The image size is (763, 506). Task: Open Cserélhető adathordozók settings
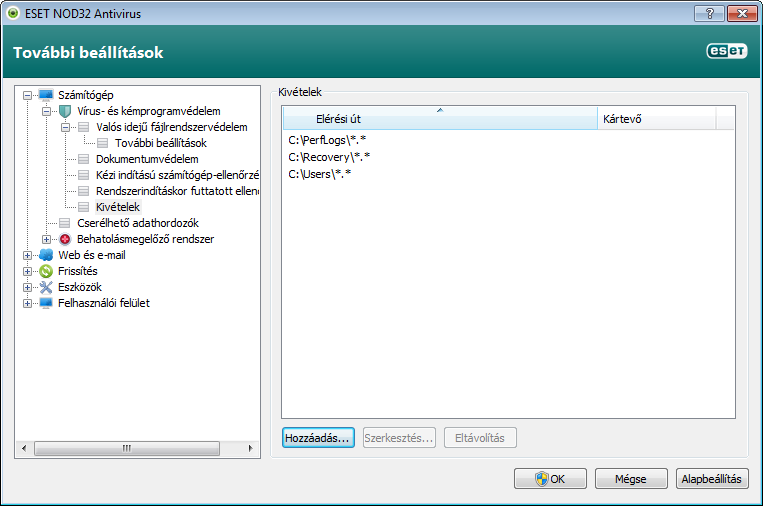[138, 223]
